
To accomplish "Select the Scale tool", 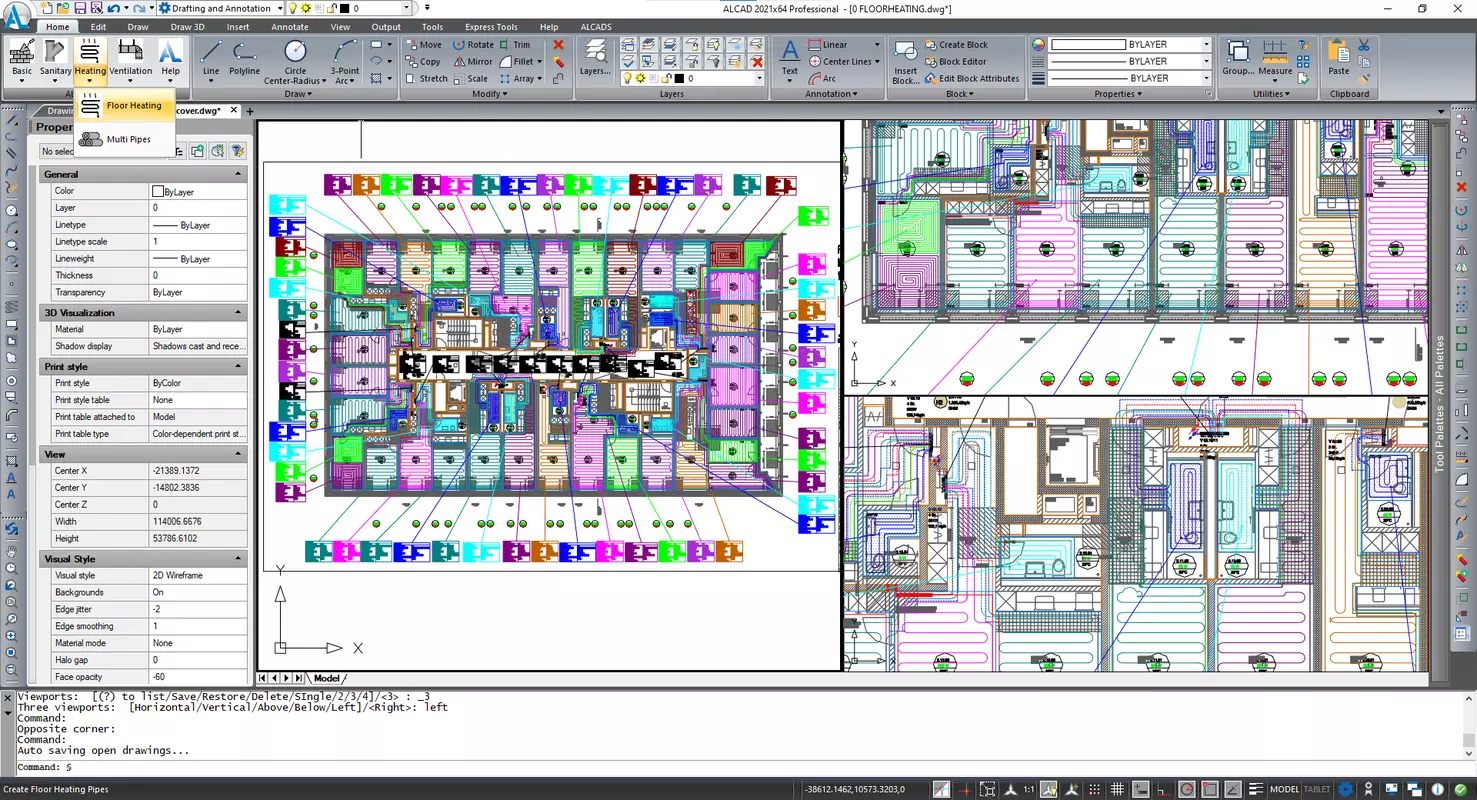I will pyautogui.click(x=470, y=78).
